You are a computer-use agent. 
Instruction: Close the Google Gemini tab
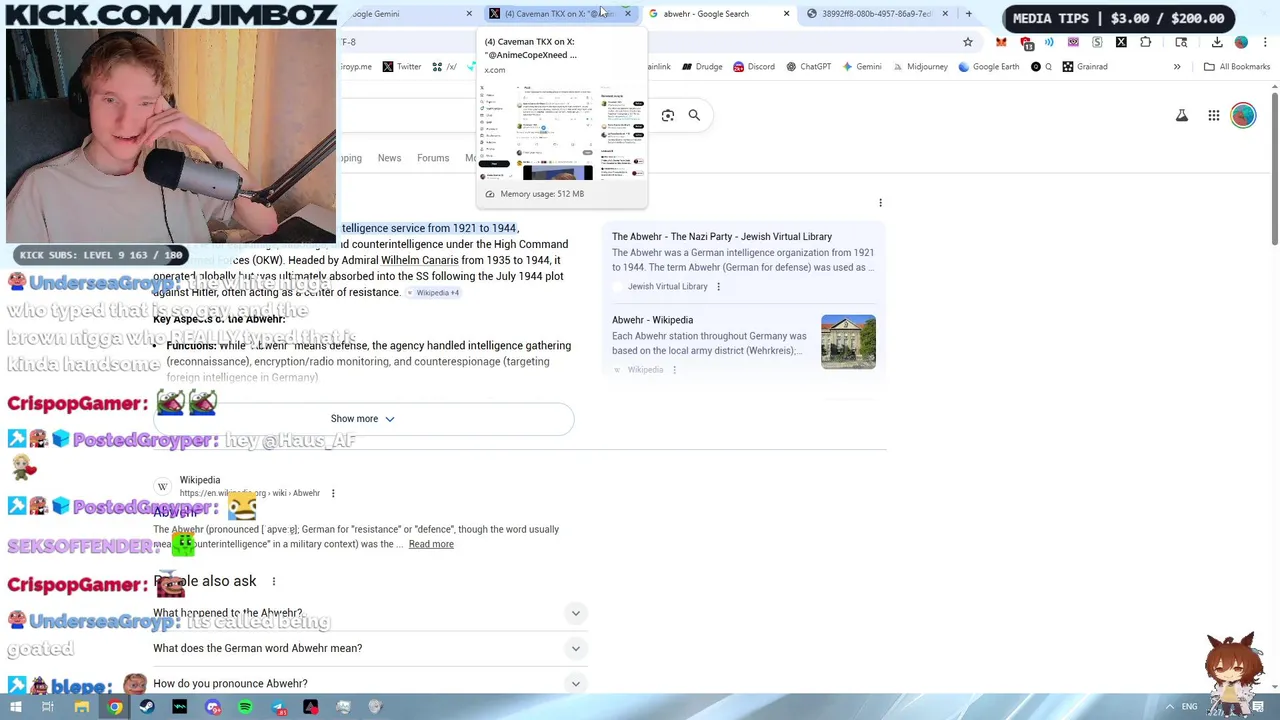point(469,14)
